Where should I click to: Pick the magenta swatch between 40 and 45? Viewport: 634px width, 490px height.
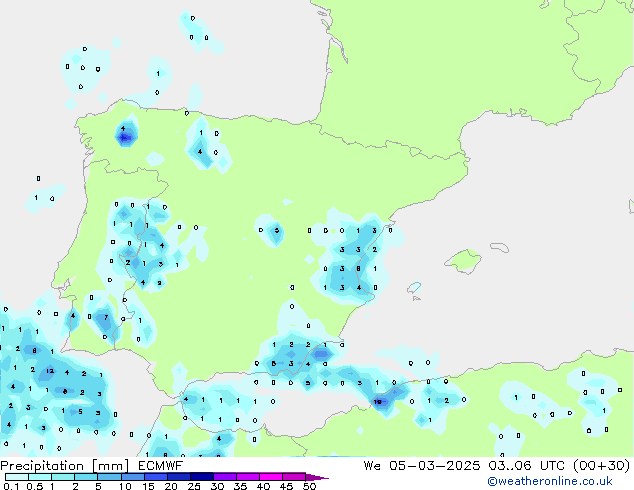(x=271, y=477)
